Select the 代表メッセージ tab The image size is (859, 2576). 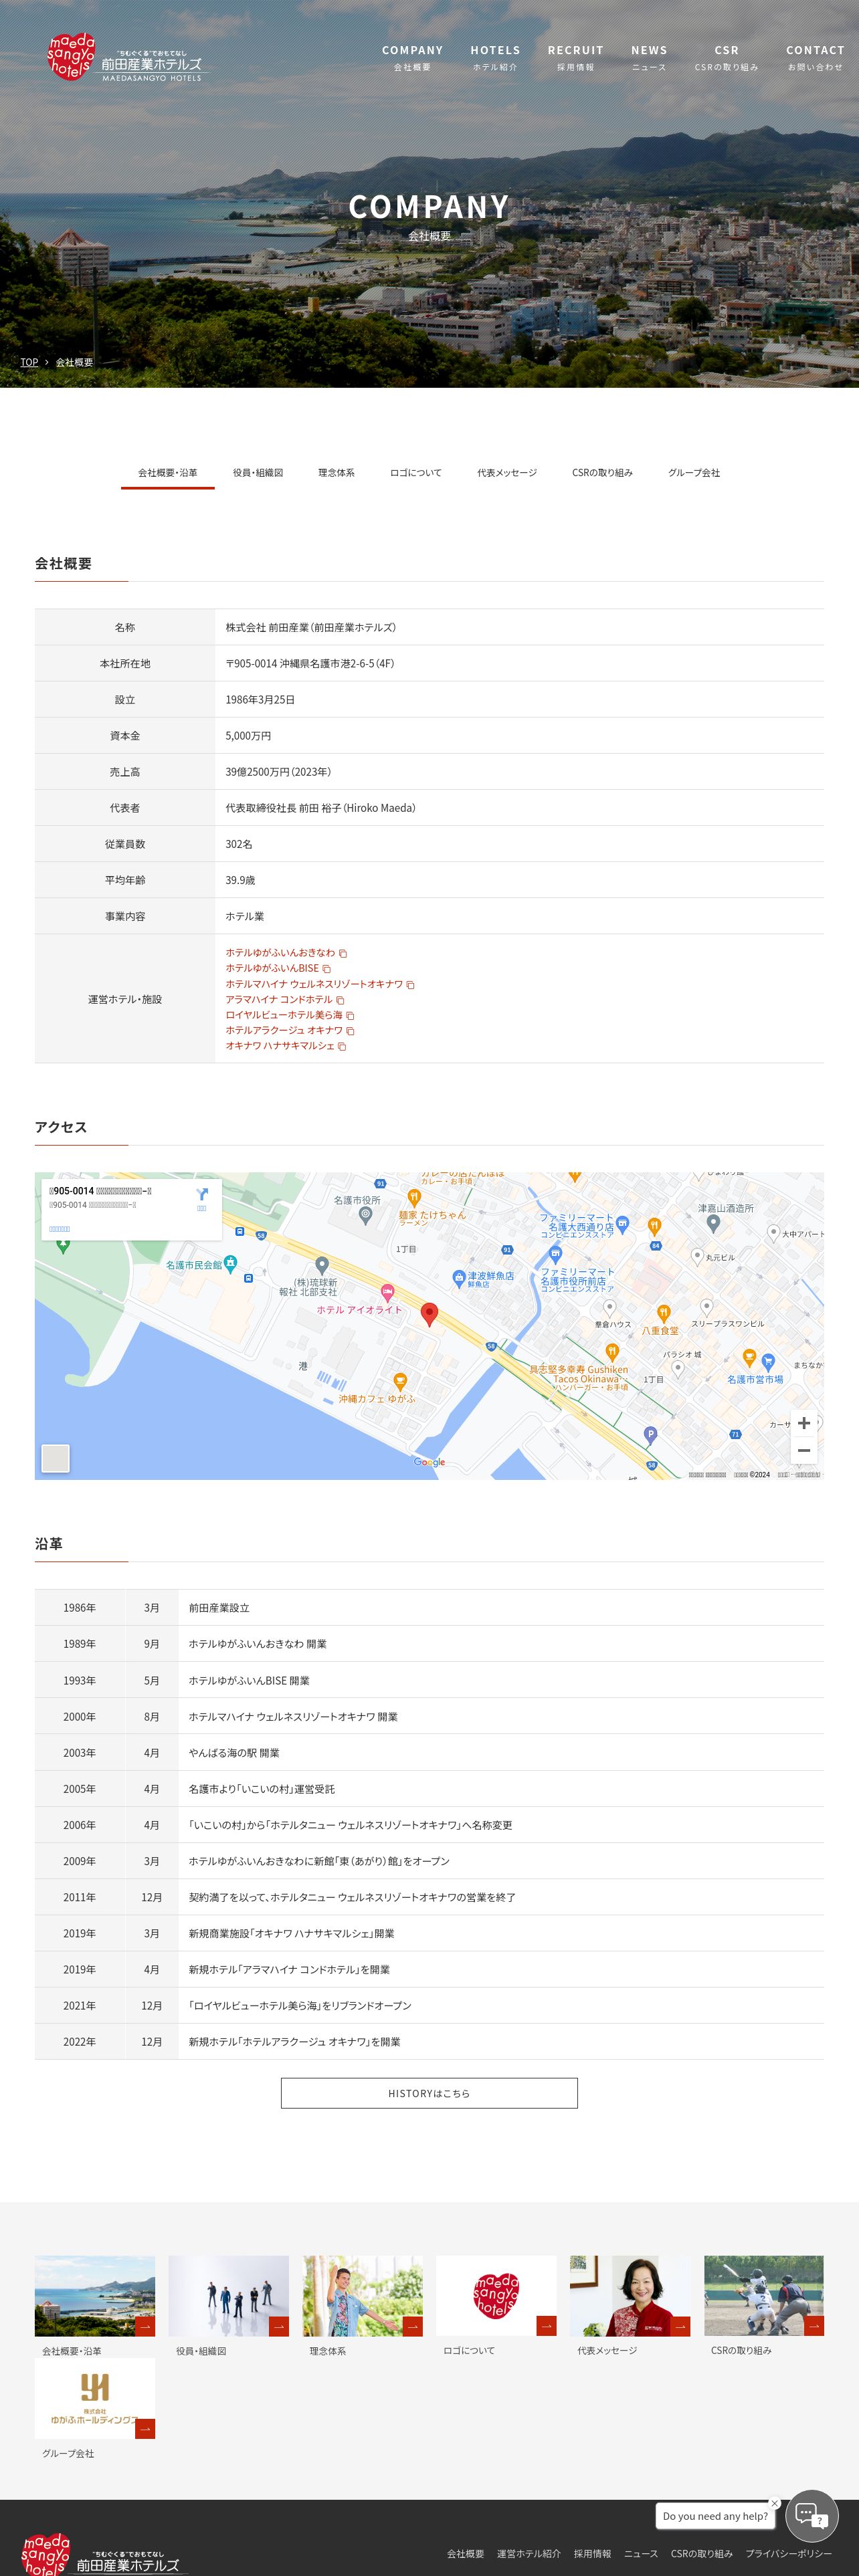[x=507, y=473]
